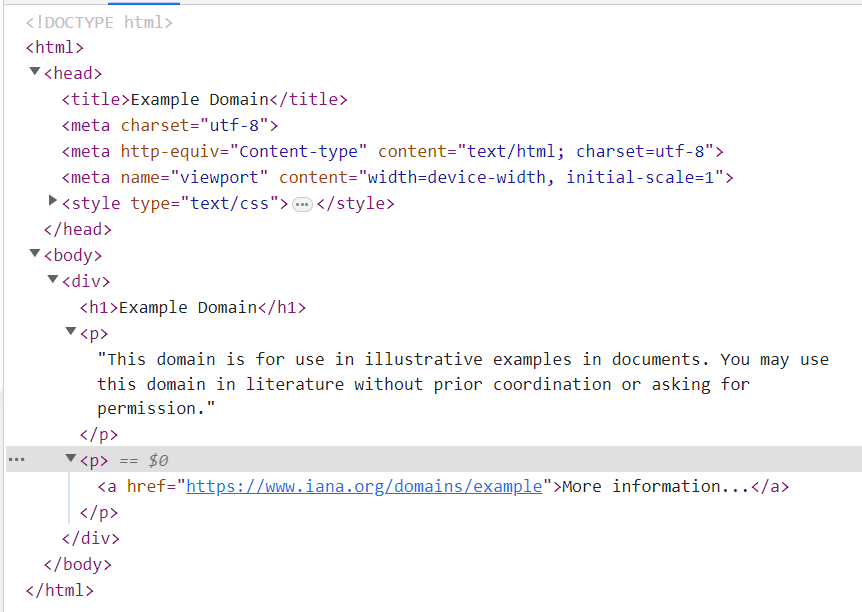The image size is (862, 612).
Task: Click the closing </div> tag
Action: coord(91,538)
